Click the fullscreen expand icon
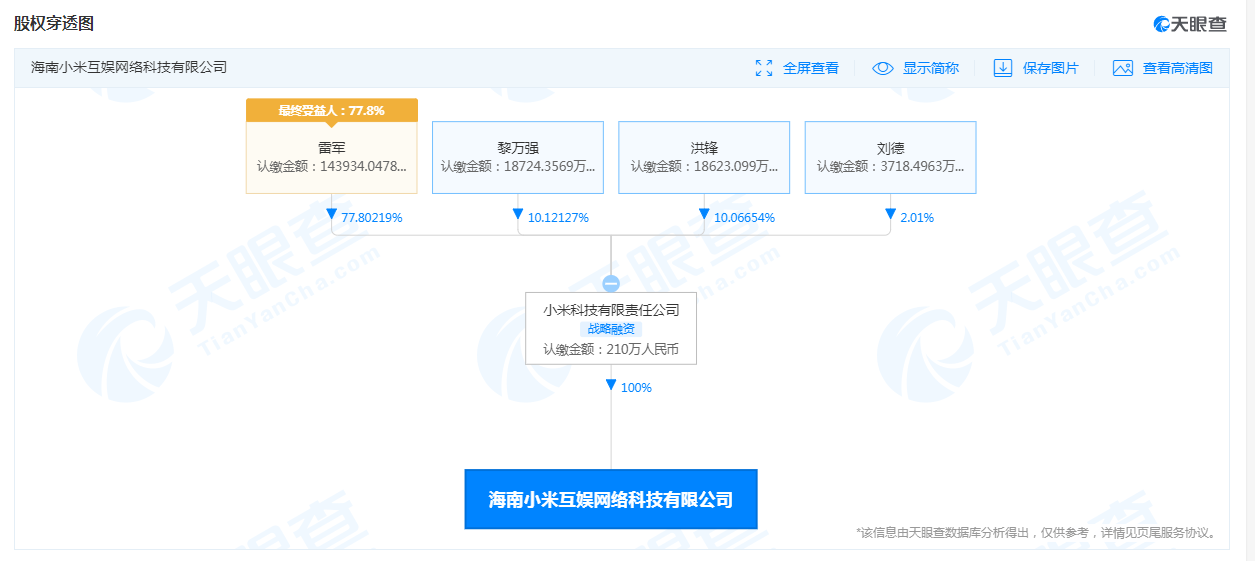This screenshot has height=561, width=1255. coord(764,68)
